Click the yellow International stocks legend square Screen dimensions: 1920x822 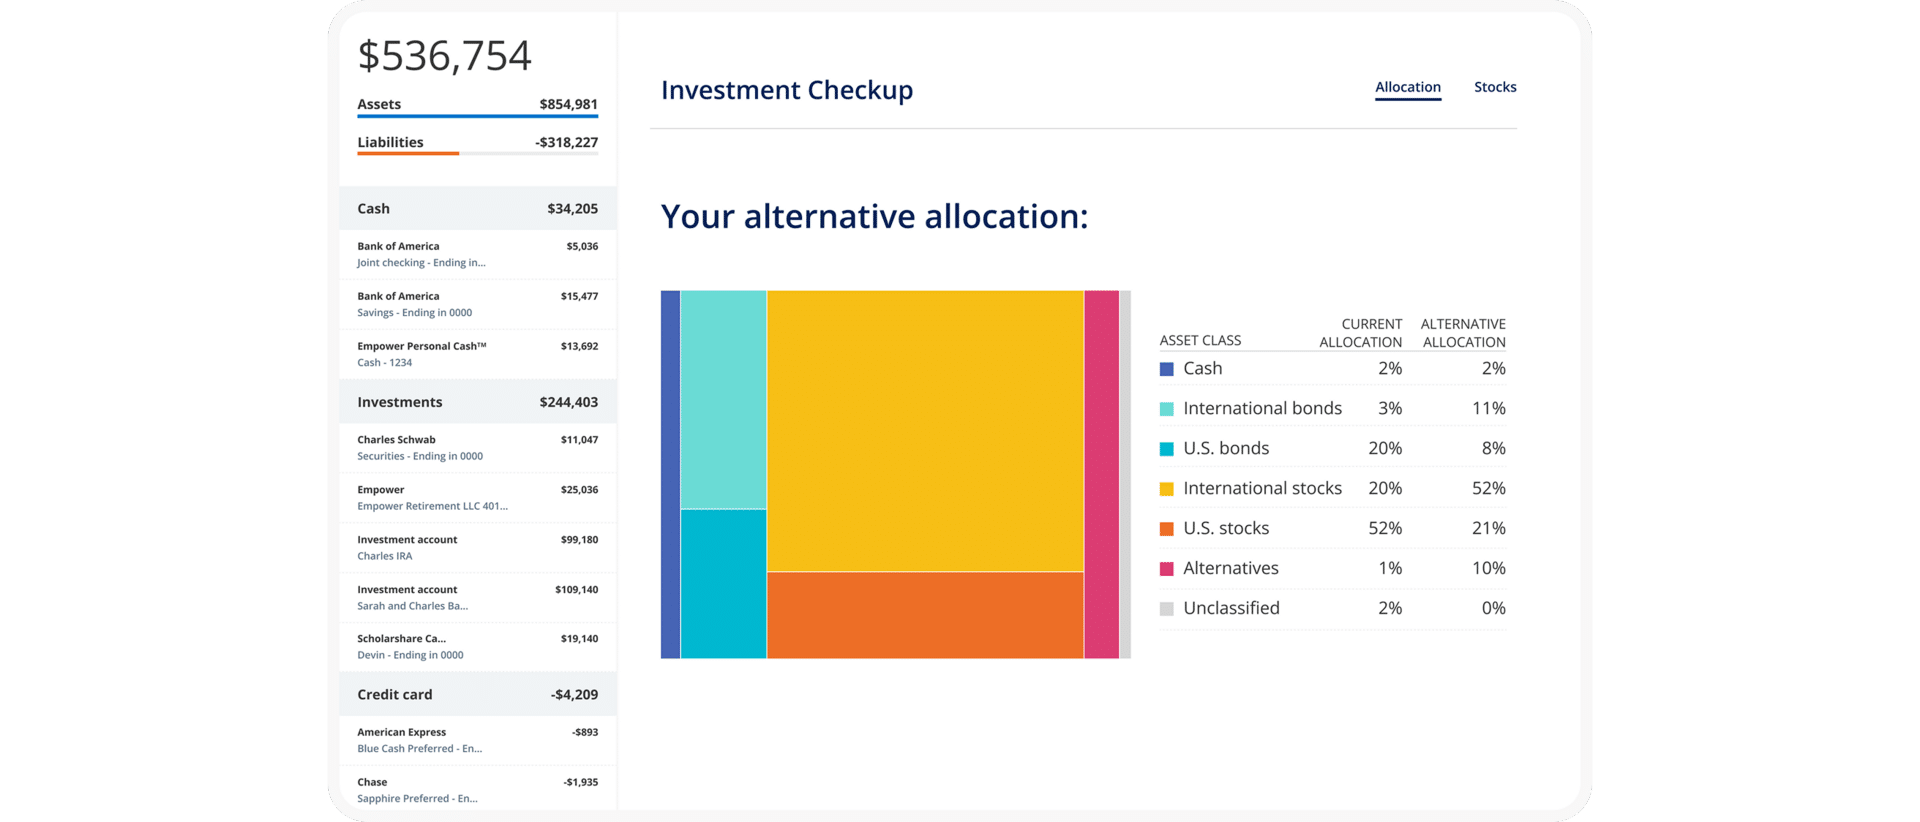tap(1165, 488)
